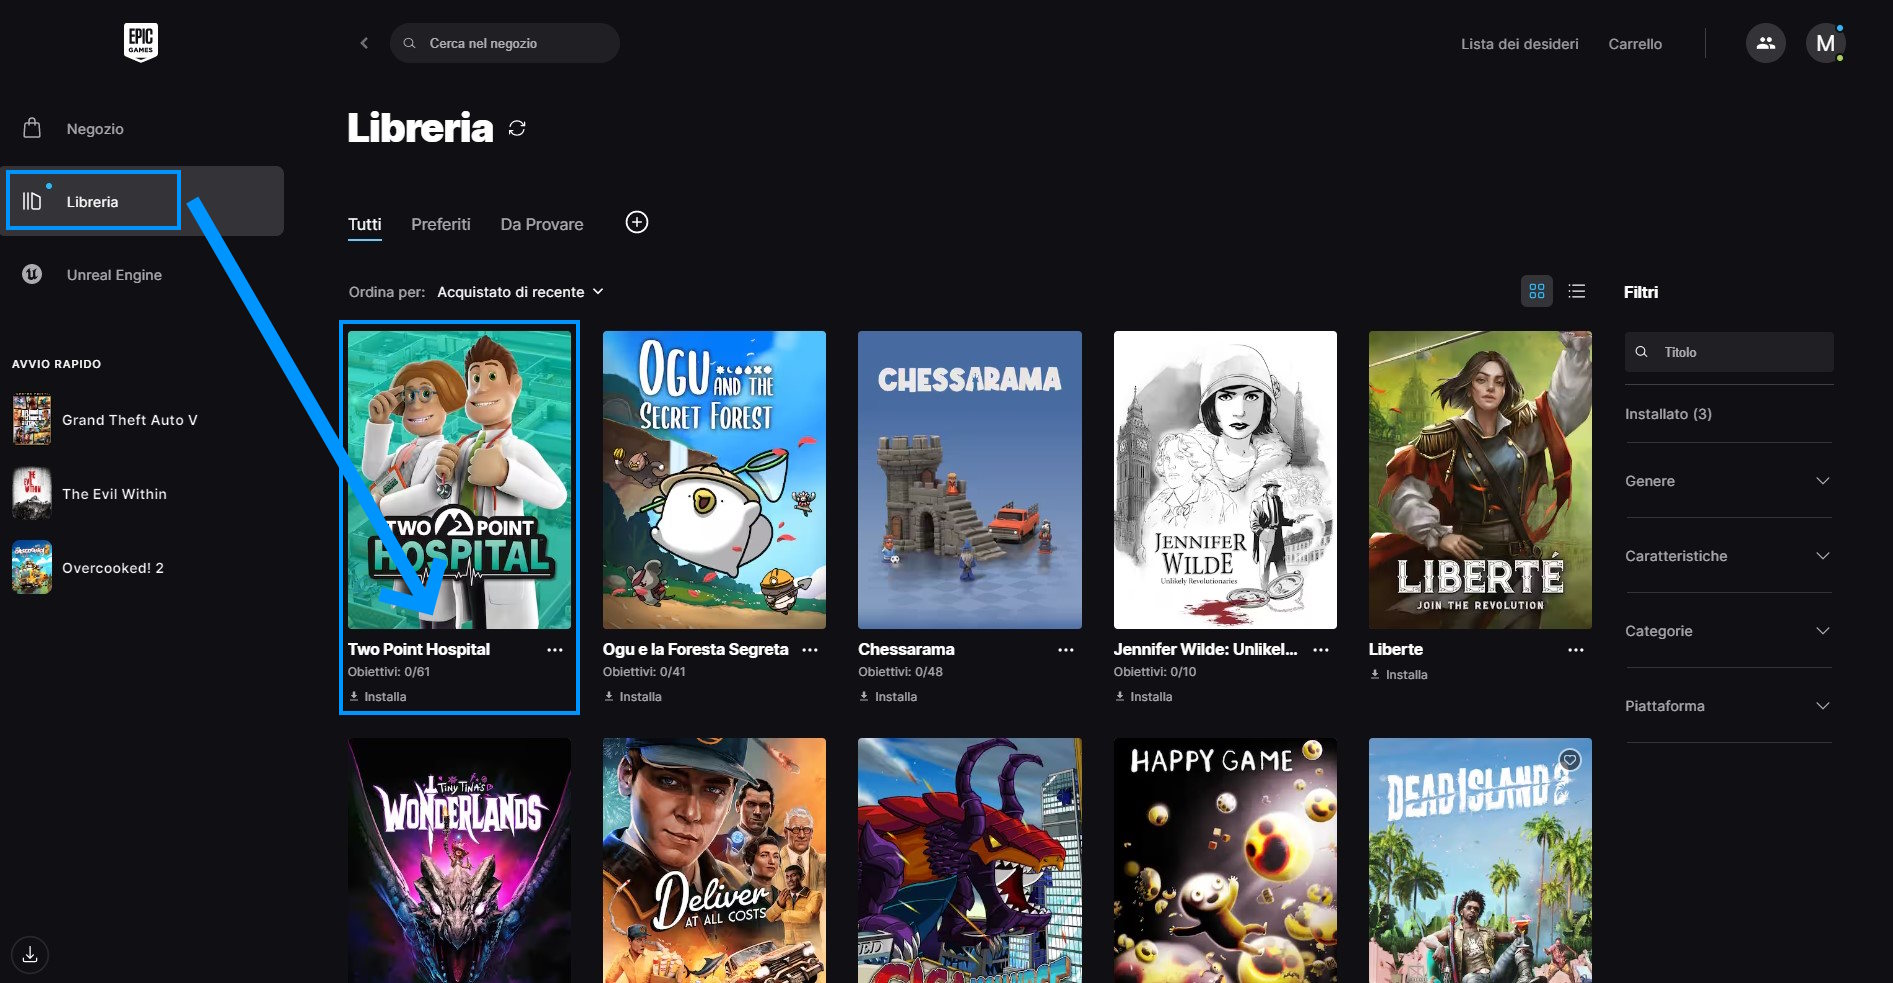Expand the Categorie filter
Image resolution: width=1893 pixels, height=983 pixels.
[x=1729, y=631]
